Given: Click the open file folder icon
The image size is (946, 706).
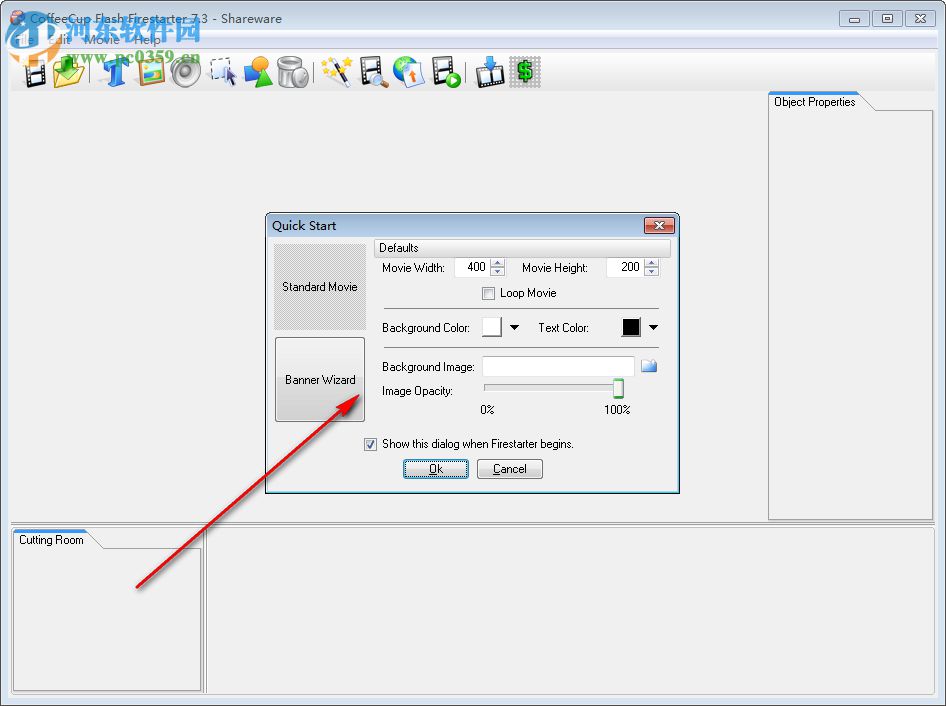Looking at the screenshot, I should pyautogui.click(x=68, y=73).
